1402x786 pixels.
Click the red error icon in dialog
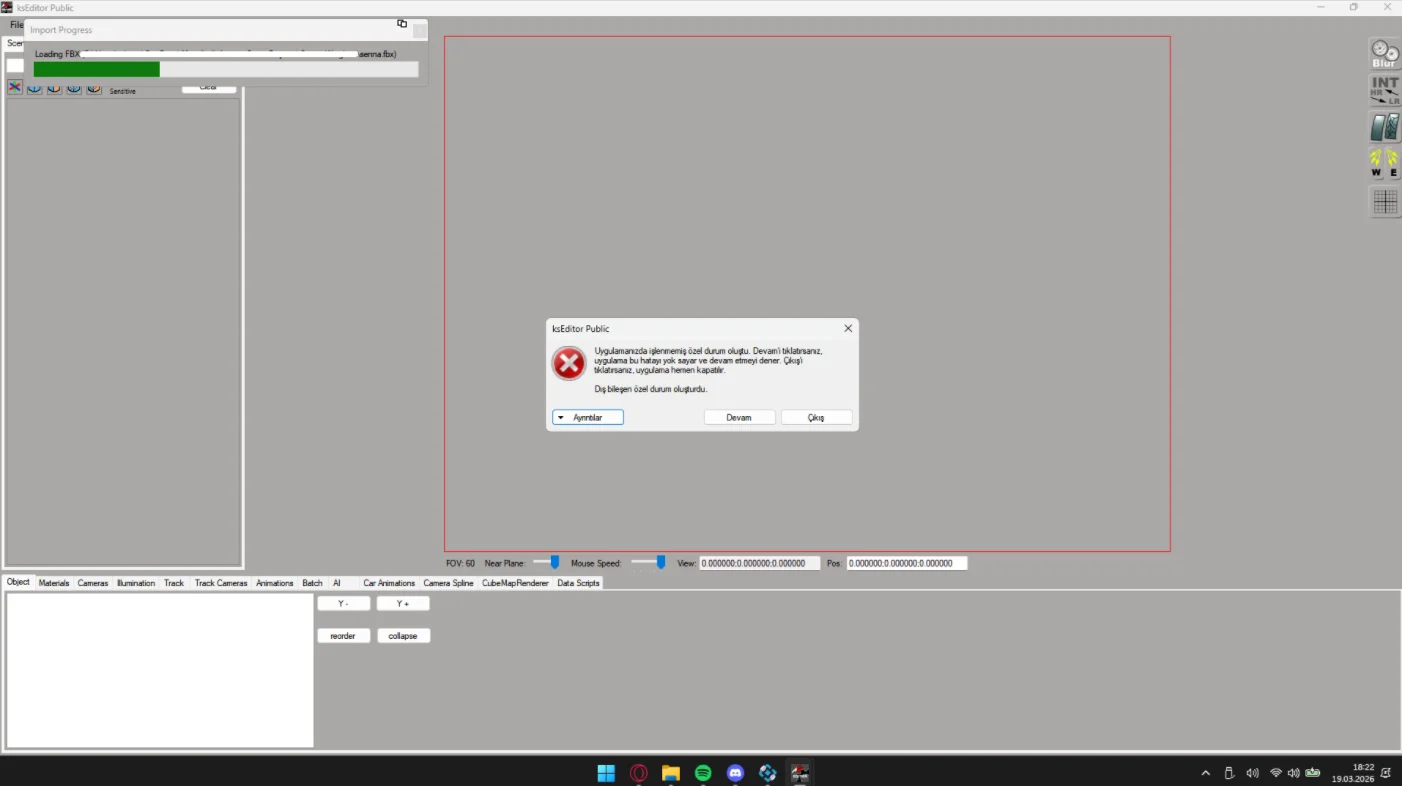pyautogui.click(x=569, y=364)
